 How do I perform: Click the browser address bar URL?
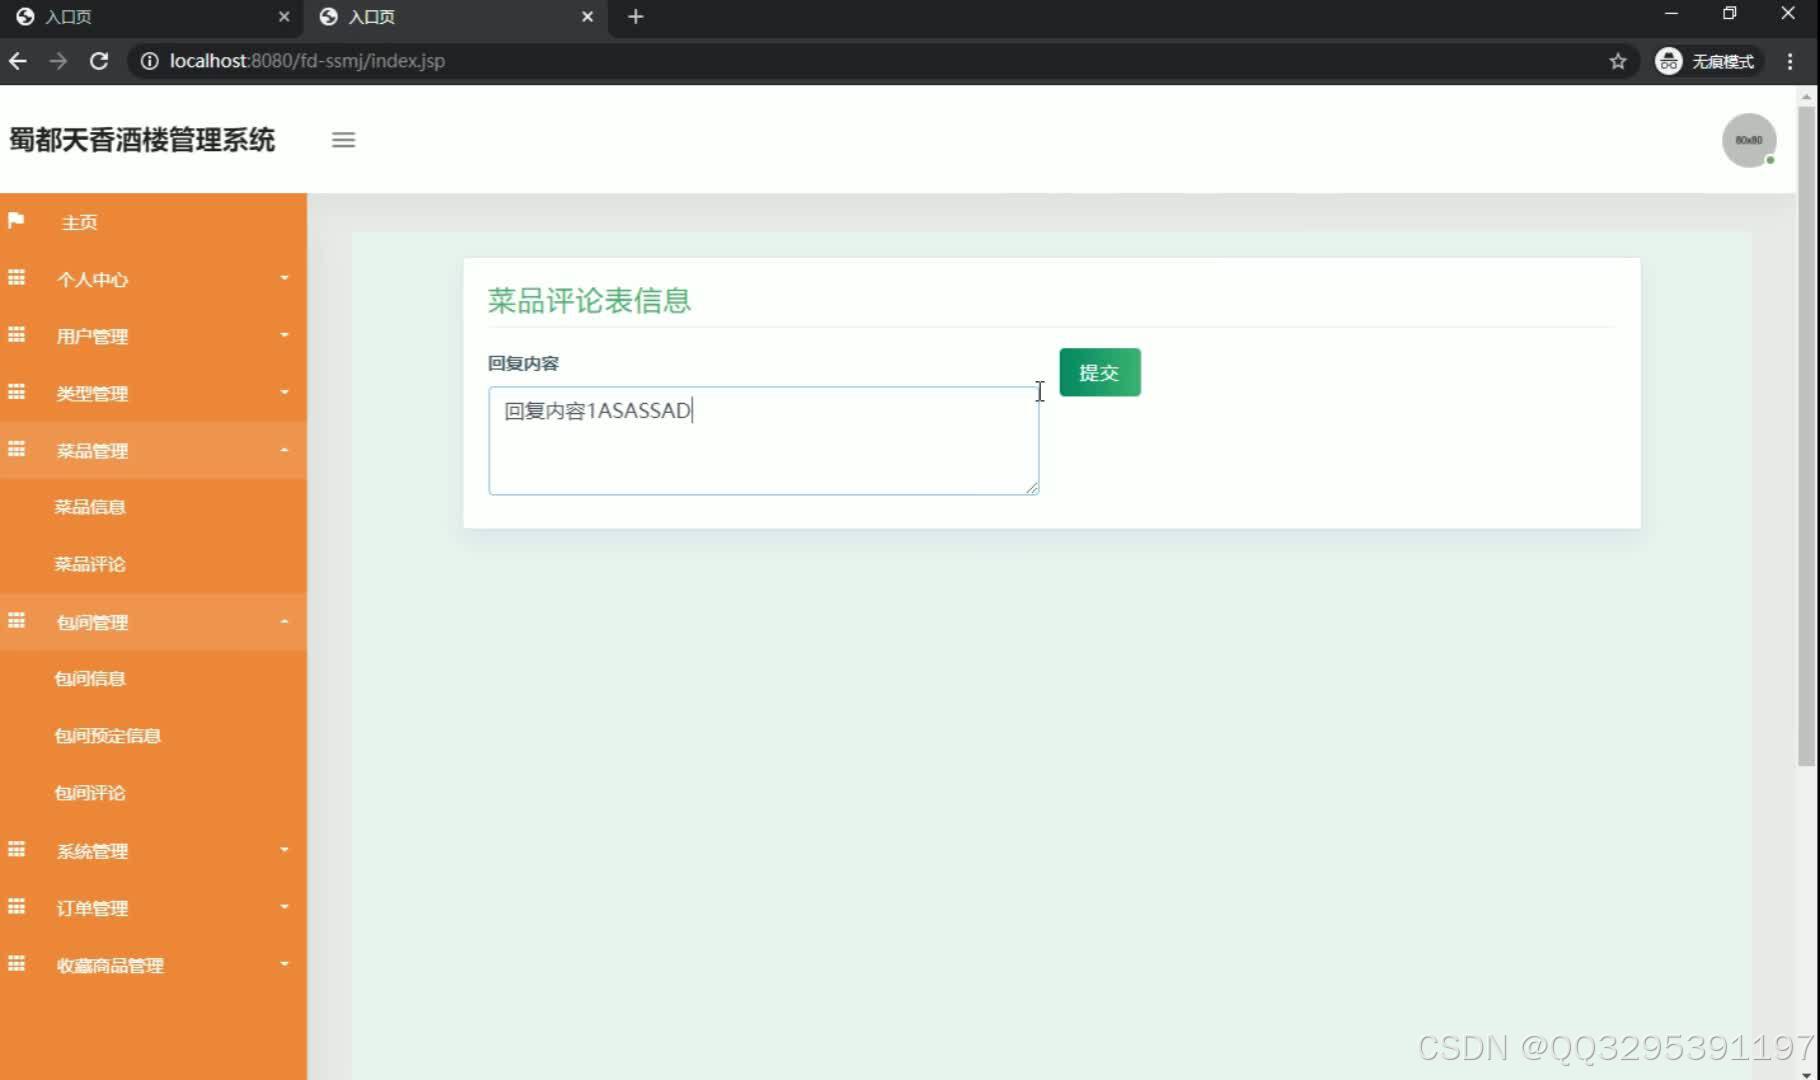(307, 61)
